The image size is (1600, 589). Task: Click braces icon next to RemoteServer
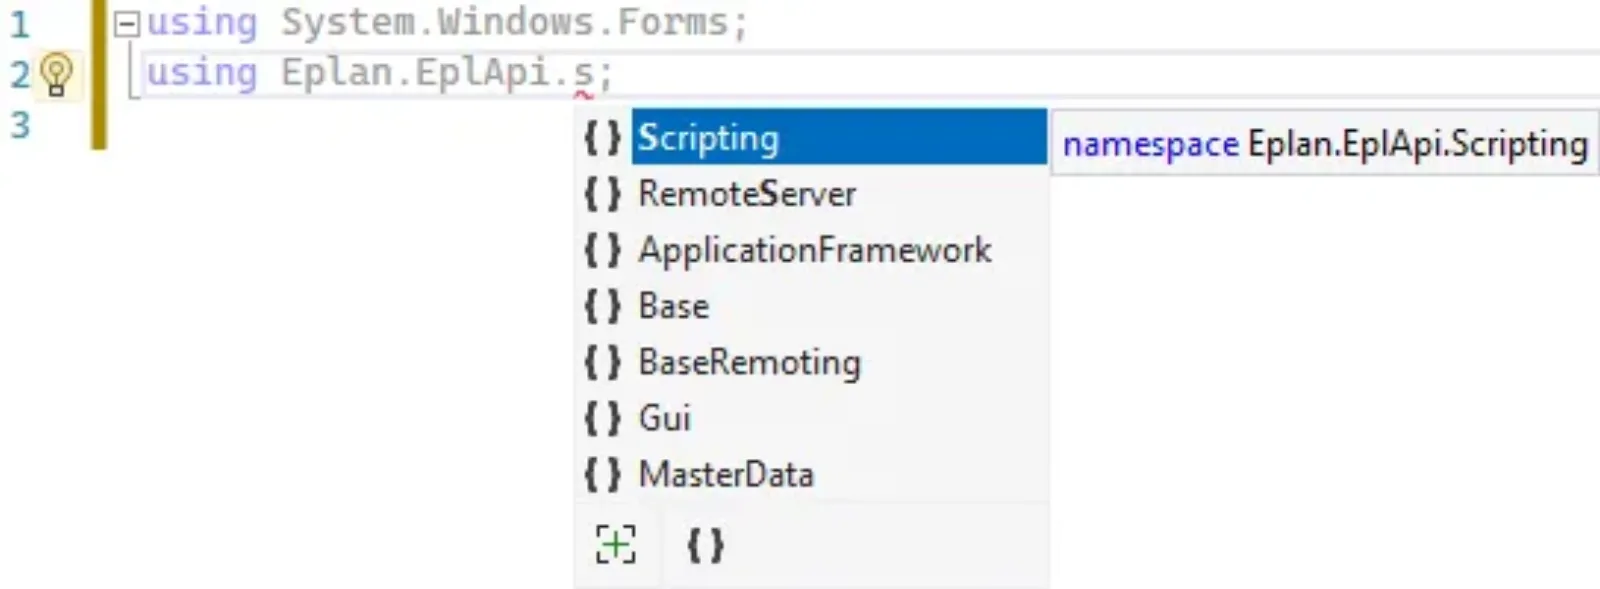602,194
